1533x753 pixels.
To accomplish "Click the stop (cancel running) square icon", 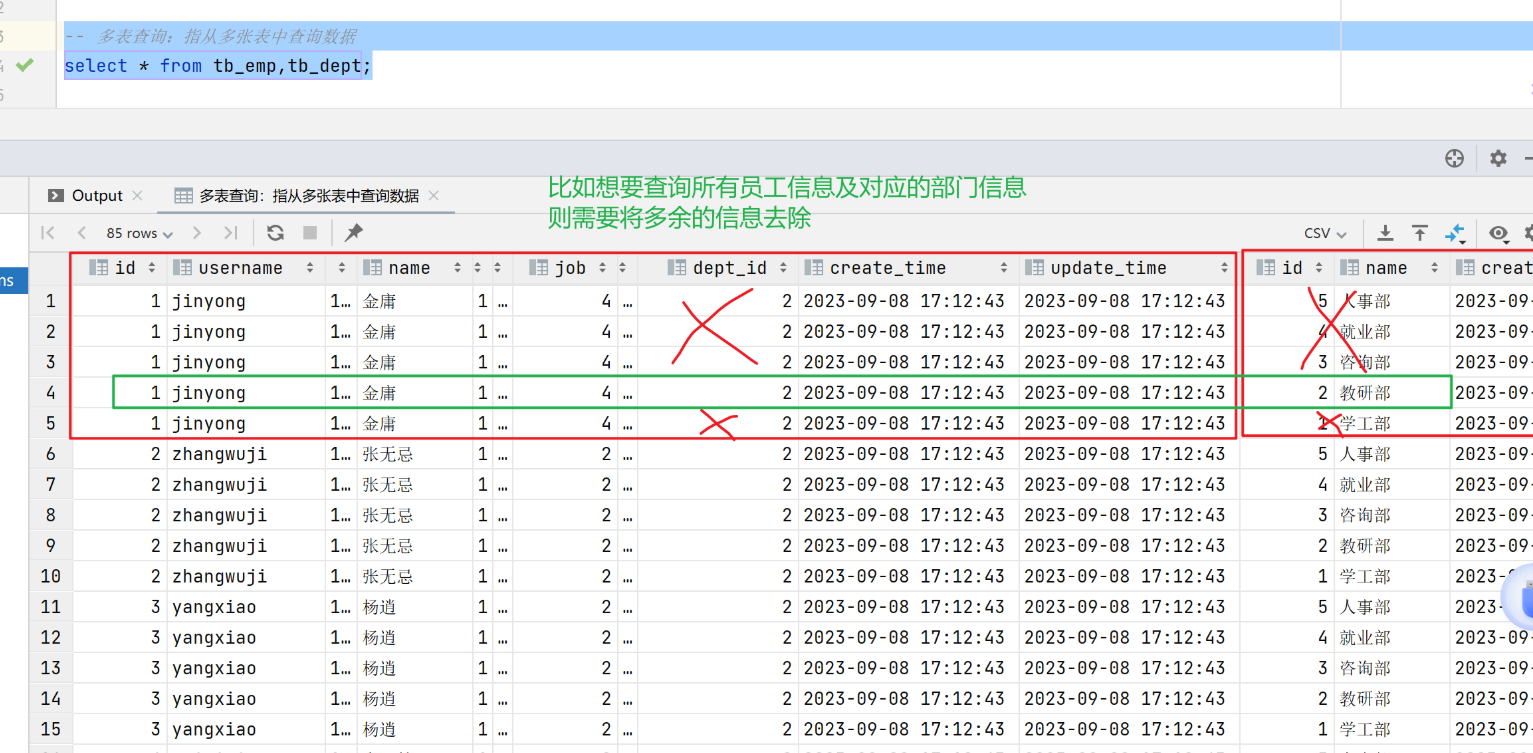I will click(310, 233).
